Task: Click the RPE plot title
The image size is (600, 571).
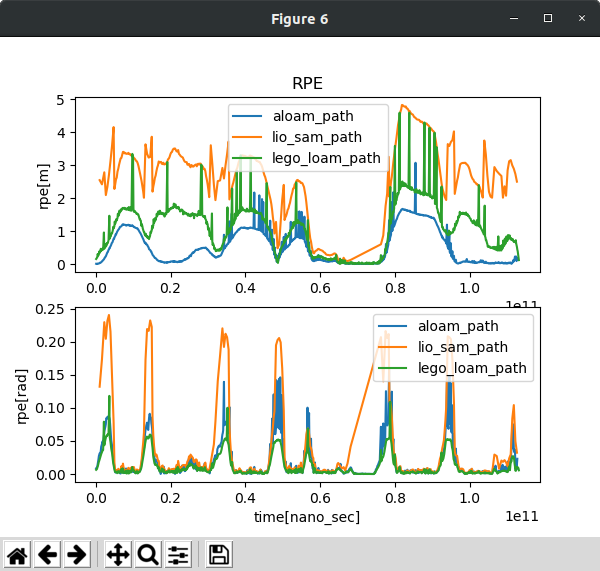Action: 308,83
